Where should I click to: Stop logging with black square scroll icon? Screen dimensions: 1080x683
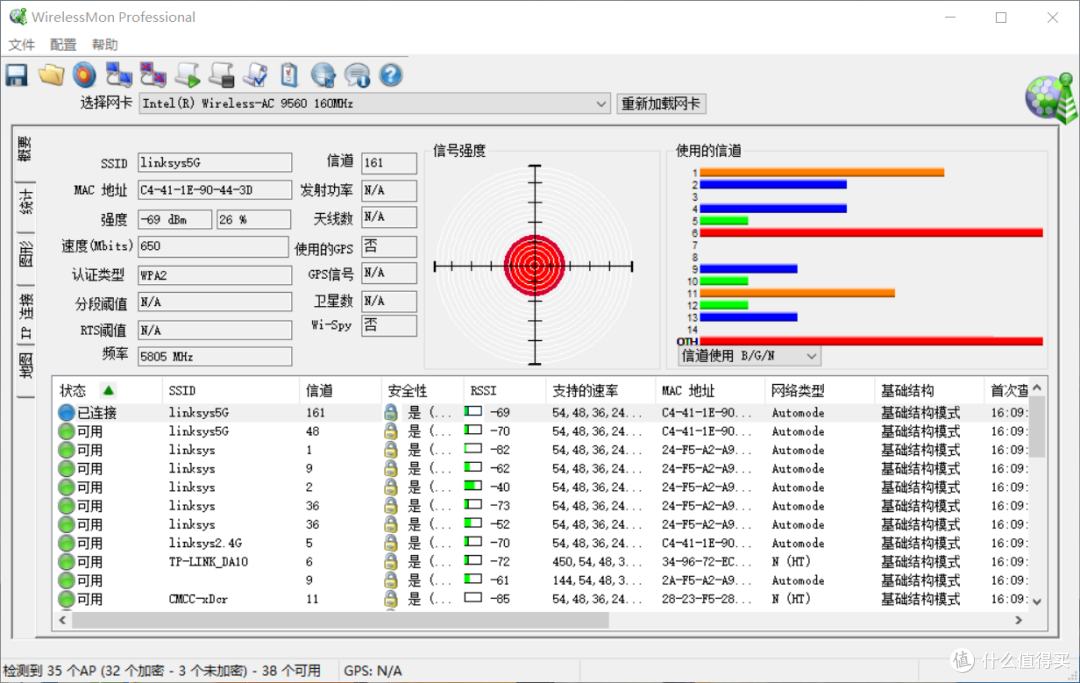point(221,75)
